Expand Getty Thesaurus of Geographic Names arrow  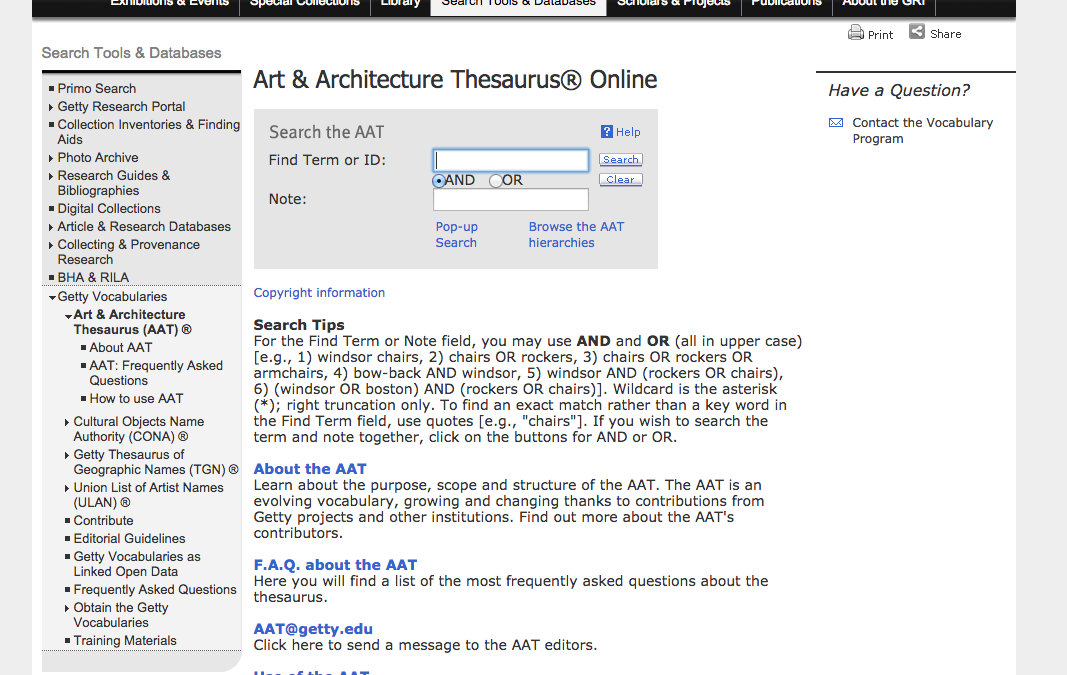(67, 455)
